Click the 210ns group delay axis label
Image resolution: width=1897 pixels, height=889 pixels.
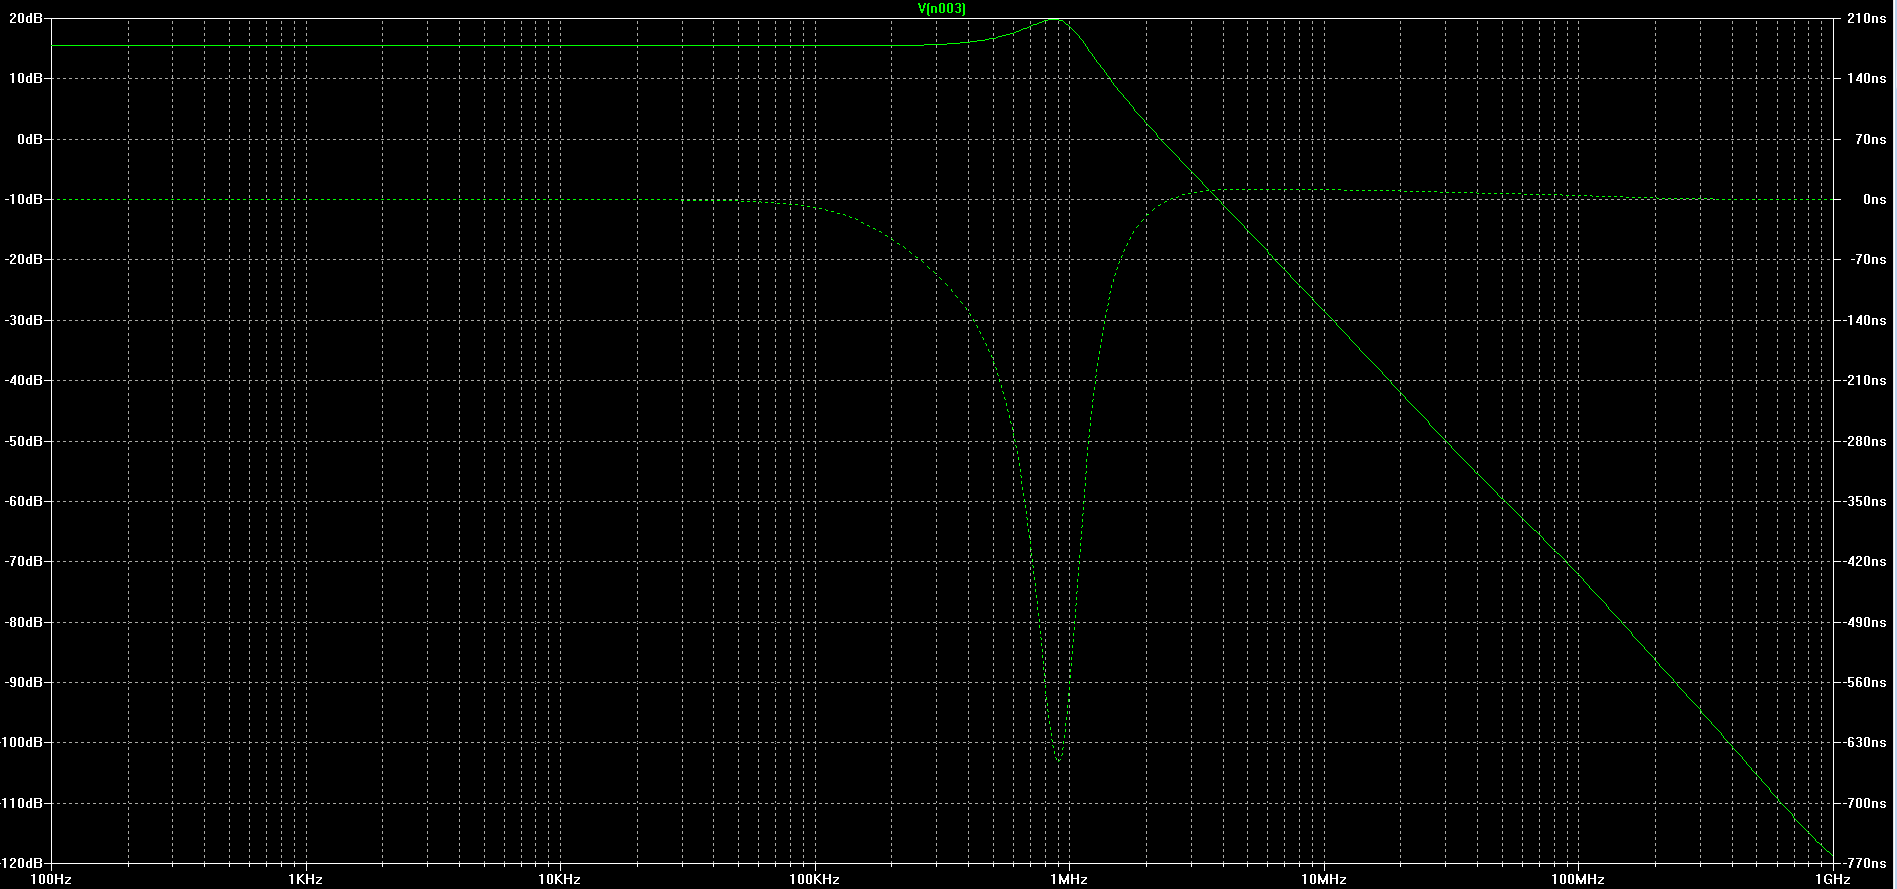[x=1866, y=18]
